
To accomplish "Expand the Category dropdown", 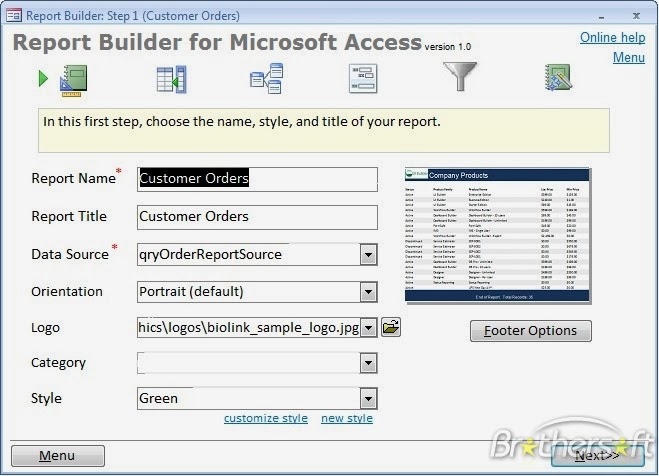I will [x=368, y=363].
